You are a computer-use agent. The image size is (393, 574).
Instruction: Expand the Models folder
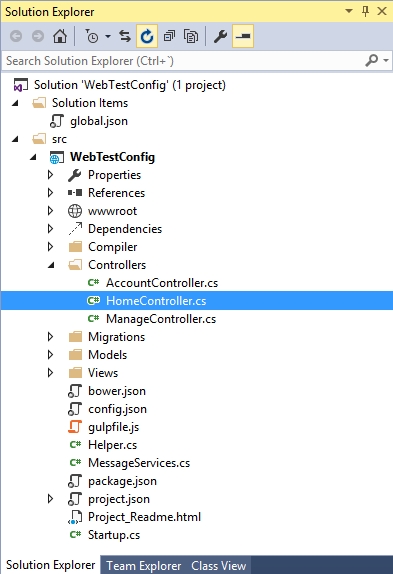pyautogui.click(x=50, y=355)
